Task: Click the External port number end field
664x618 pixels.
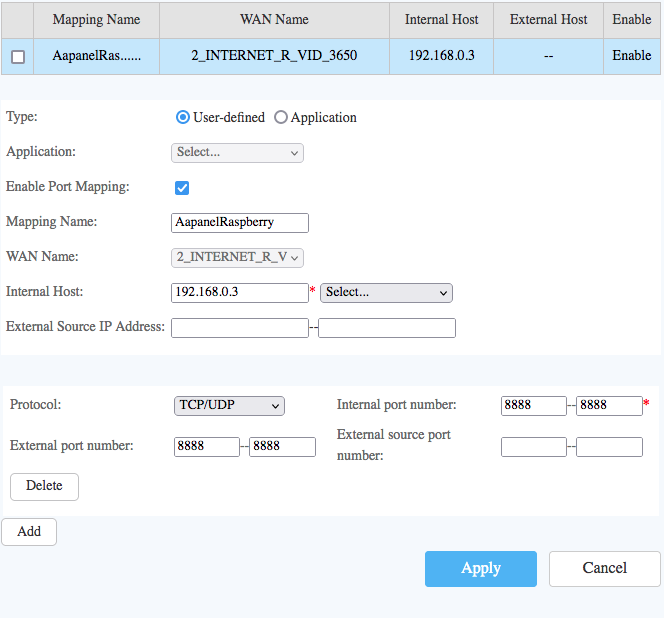Action: [x=282, y=447]
